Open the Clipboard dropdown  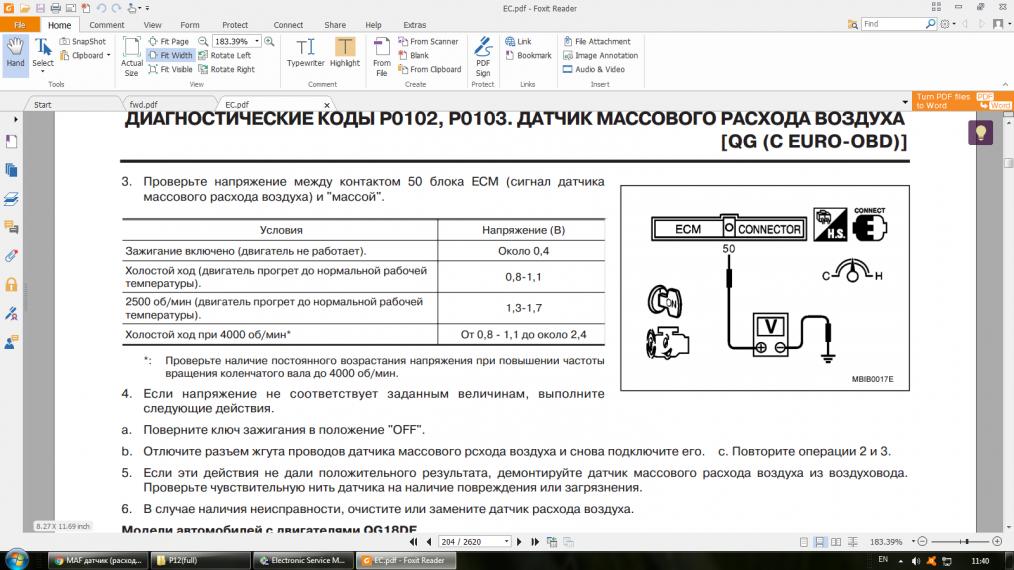85,56
